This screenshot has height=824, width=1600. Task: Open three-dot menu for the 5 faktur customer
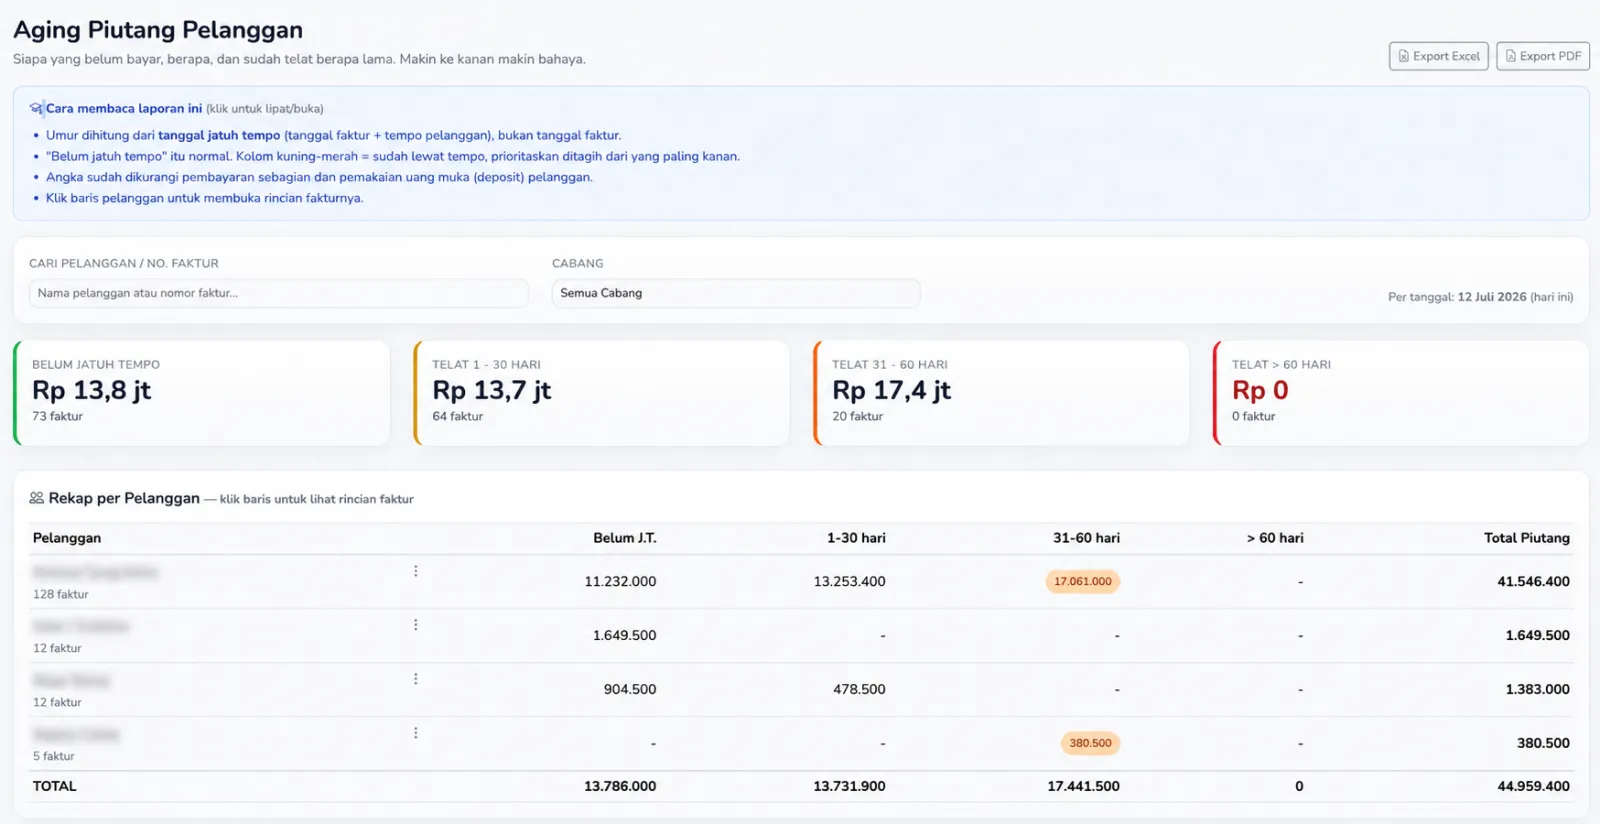point(415,733)
